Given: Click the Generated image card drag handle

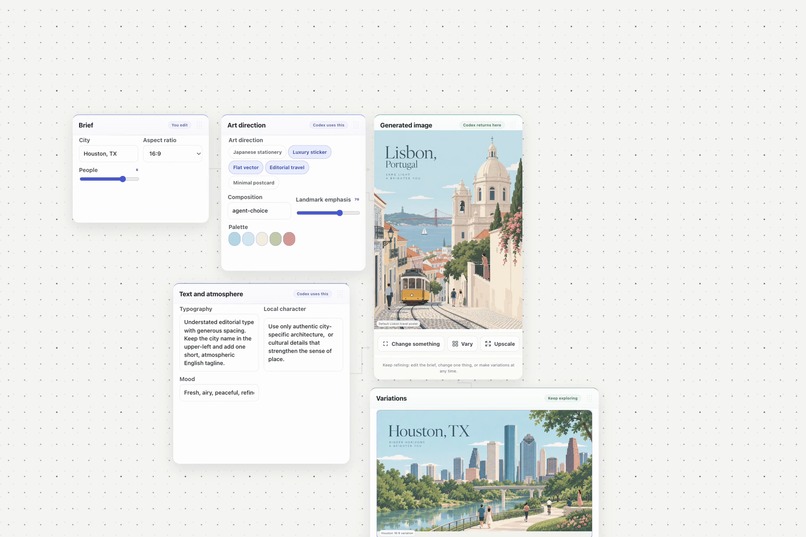Looking at the screenshot, I should [x=513, y=125].
